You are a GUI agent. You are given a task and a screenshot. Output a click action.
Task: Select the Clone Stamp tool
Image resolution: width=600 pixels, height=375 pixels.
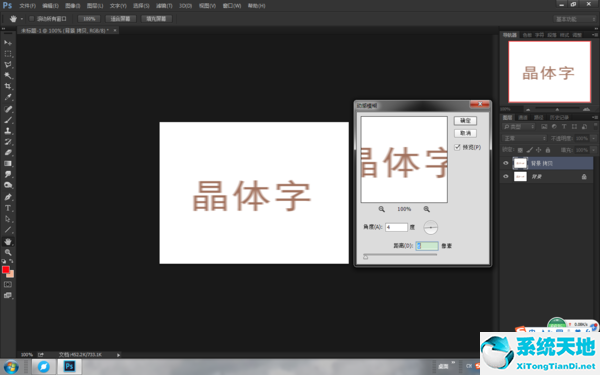[8, 131]
